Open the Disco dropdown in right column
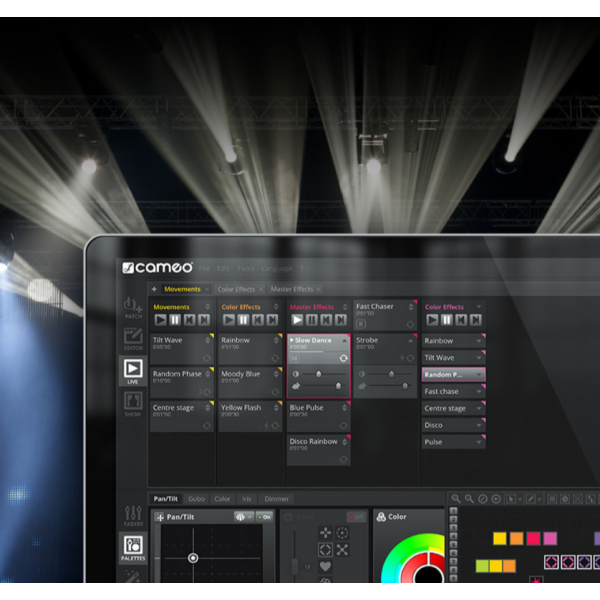 pos(479,426)
